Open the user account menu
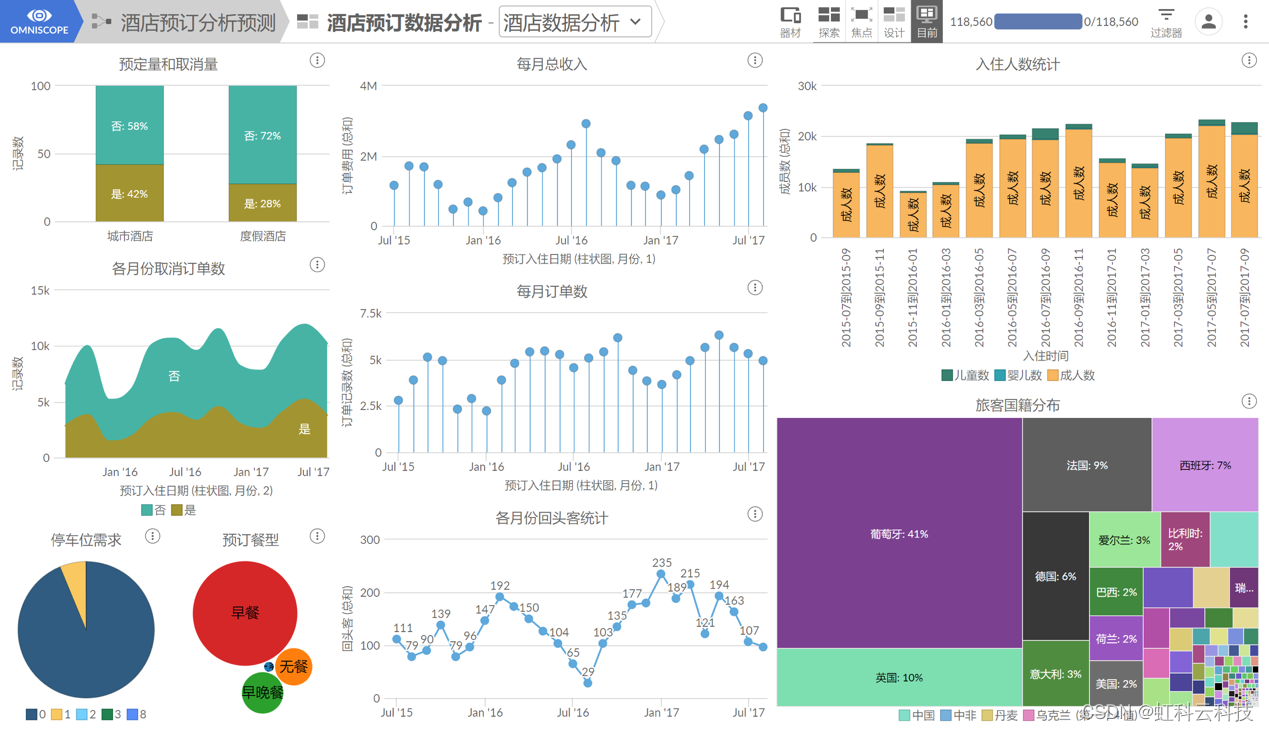Screen dimensions: 1269x731 (x=1208, y=21)
